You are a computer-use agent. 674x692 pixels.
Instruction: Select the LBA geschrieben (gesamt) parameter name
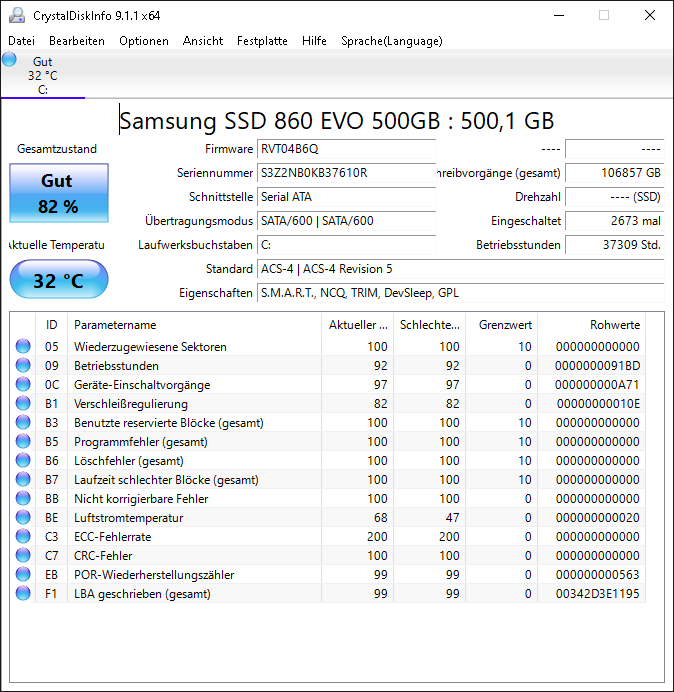142,594
